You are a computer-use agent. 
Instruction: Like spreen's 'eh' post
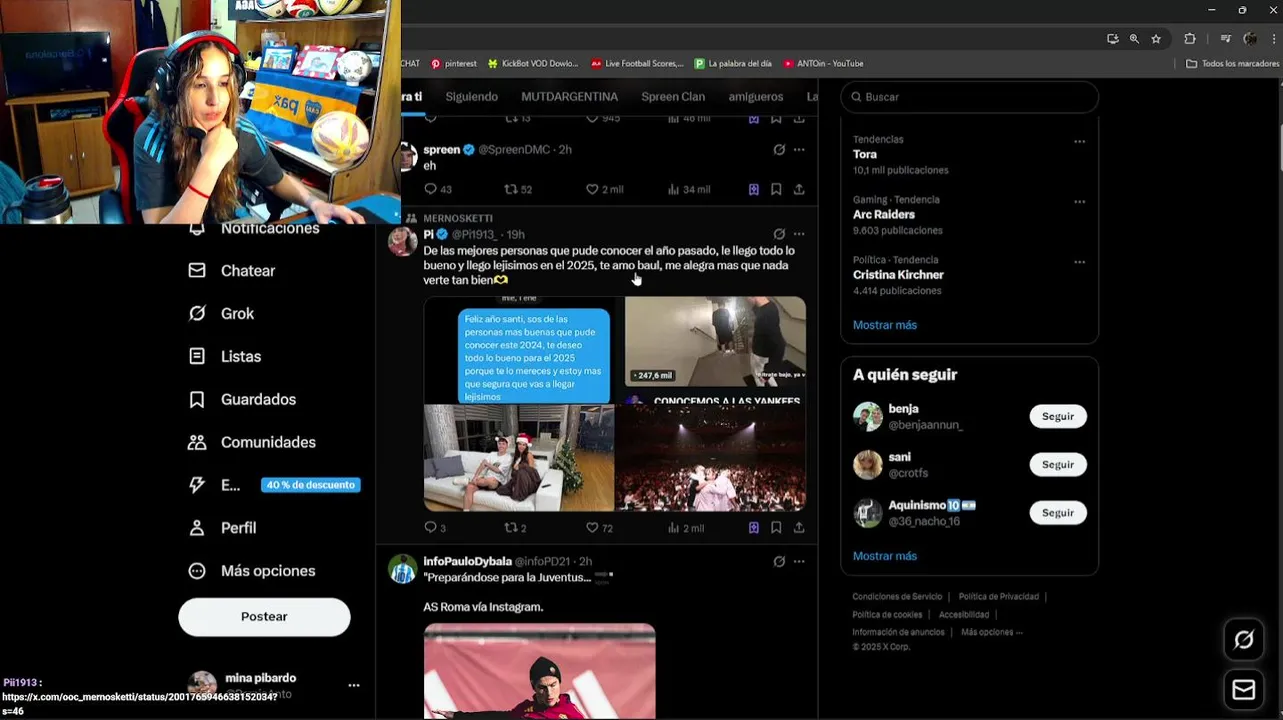tap(592, 189)
